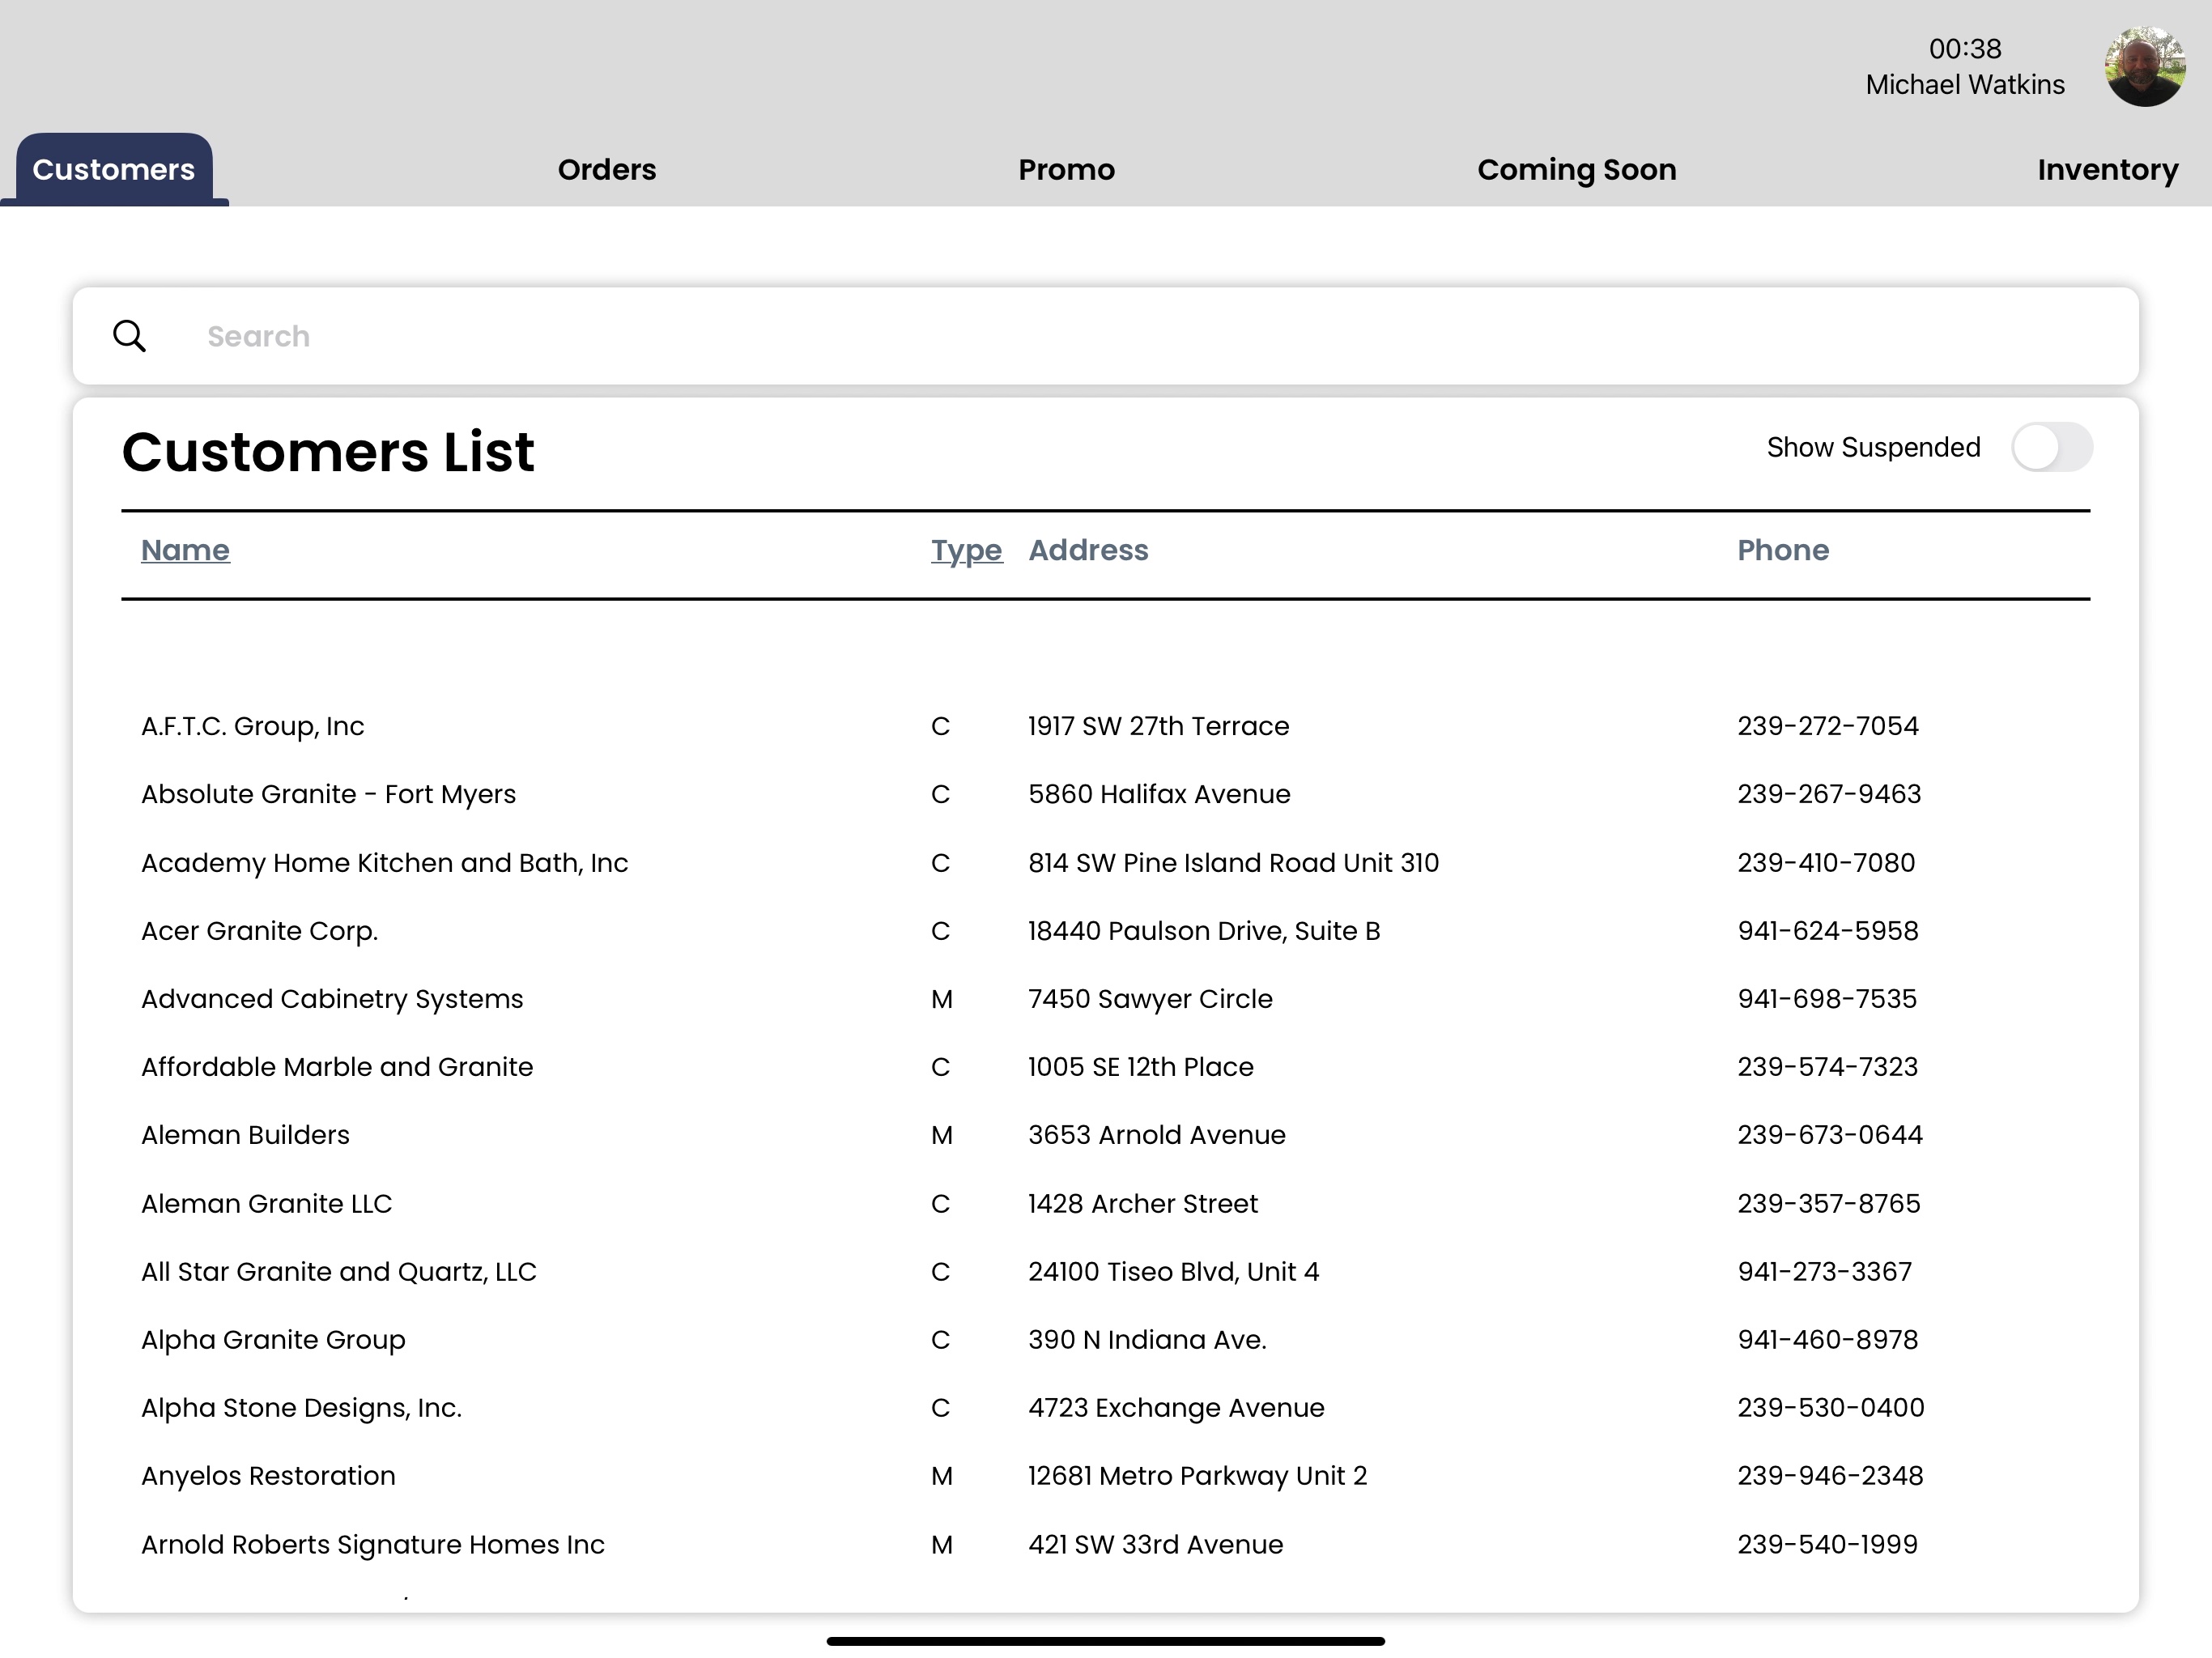The height and width of the screenshot is (1658, 2212).
Task: Click the search magnifier icon
Action: tap(129, 336)
